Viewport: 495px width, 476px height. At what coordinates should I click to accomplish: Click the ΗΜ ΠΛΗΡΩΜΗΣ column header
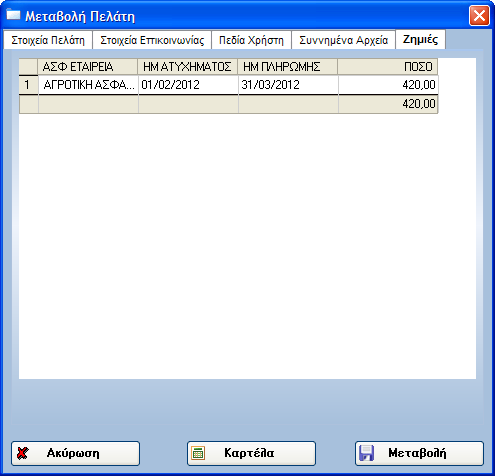[288, 67]
